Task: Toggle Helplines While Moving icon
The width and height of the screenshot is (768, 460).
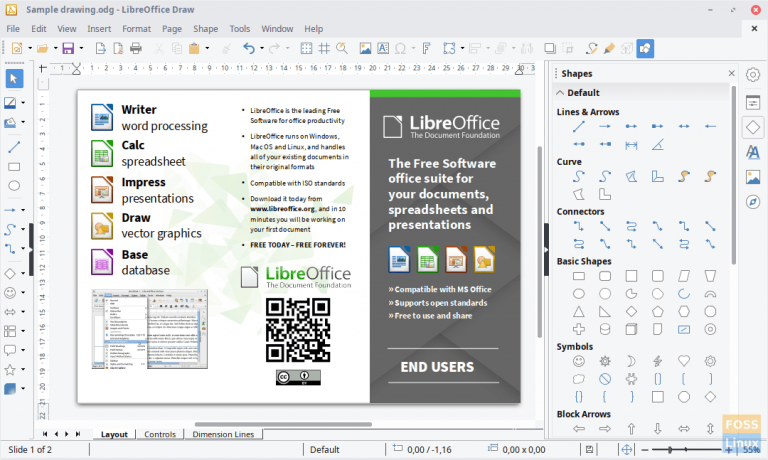Action: [x=324, y=48]
